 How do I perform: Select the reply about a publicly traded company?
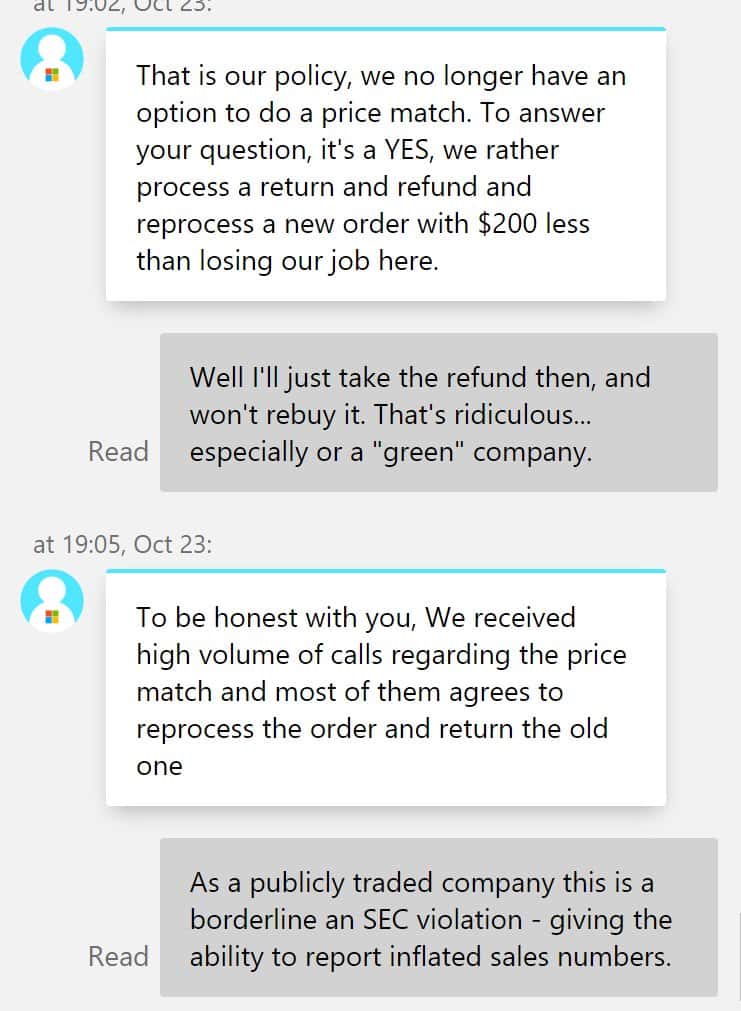(439, 918)
